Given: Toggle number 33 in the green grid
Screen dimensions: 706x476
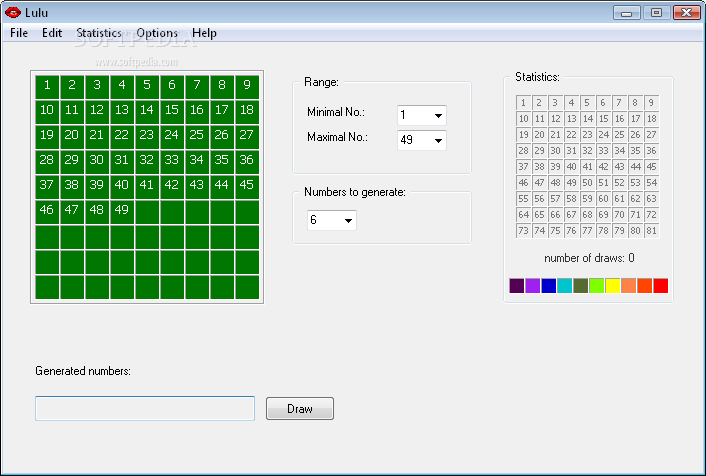Looking at the screenshot, I should (172, 162).
